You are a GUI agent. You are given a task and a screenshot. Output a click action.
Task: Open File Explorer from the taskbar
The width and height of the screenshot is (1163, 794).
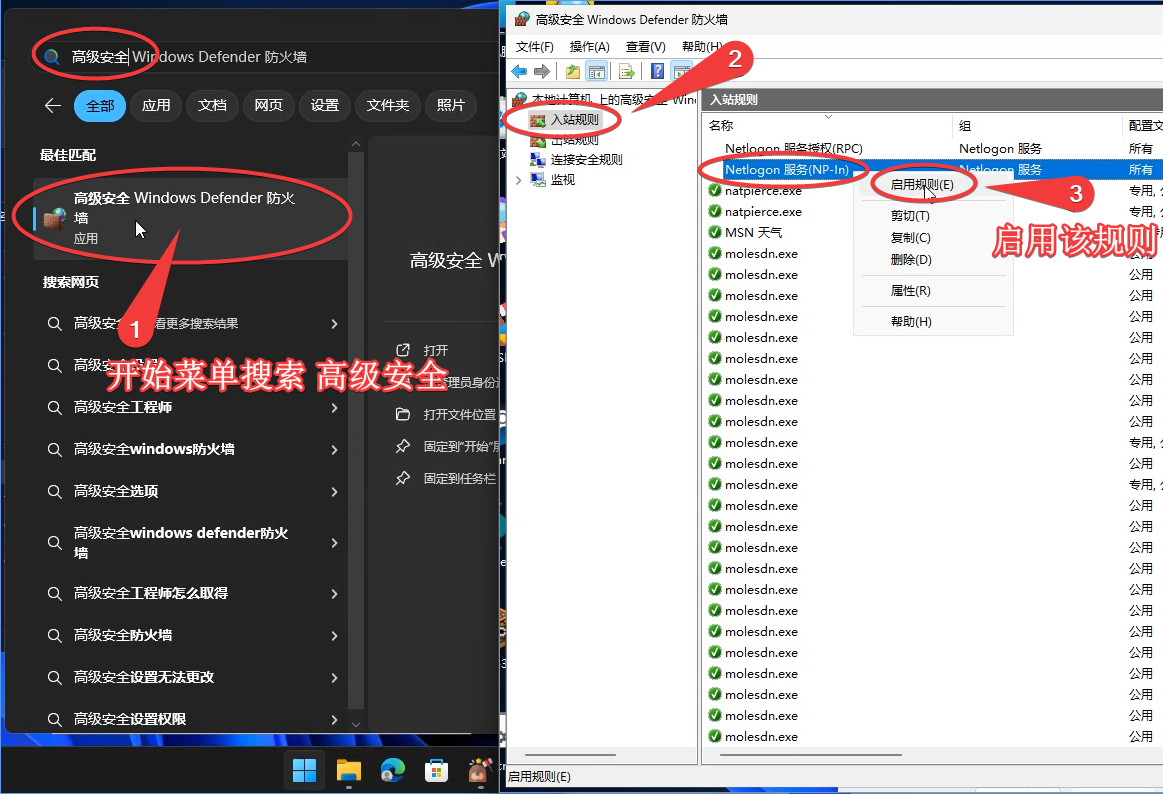(349, 770)
